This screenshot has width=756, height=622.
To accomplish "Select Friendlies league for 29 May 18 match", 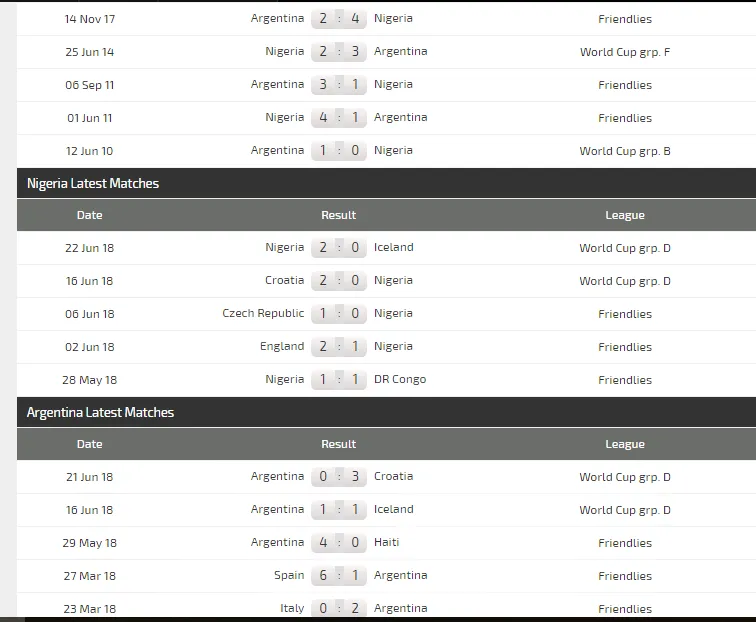I will tap(625, 543).
